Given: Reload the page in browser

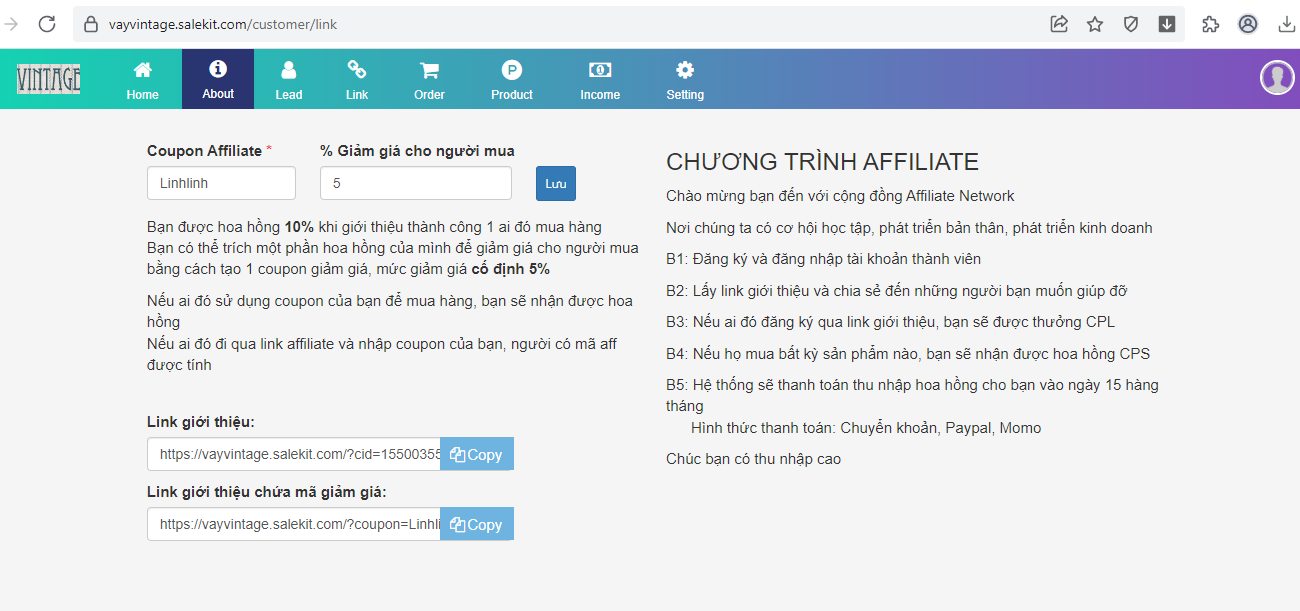Looking at the screenshot, I should point(47,24).
